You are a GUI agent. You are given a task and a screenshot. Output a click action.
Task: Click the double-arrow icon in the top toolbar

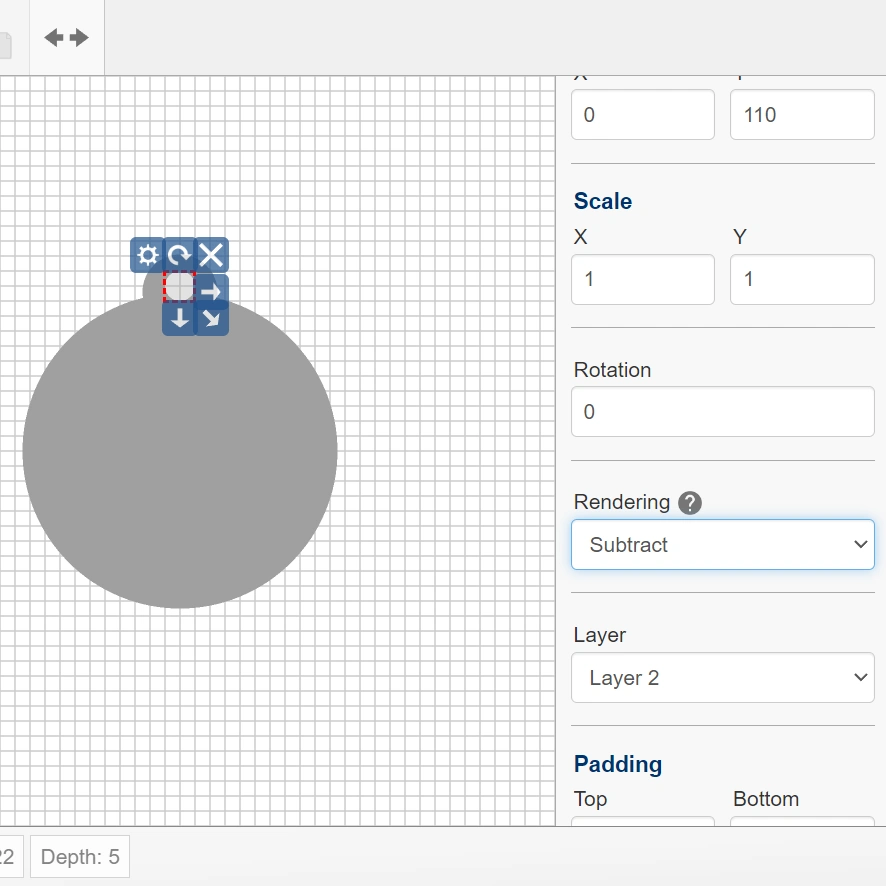click(x=67, y=38)
